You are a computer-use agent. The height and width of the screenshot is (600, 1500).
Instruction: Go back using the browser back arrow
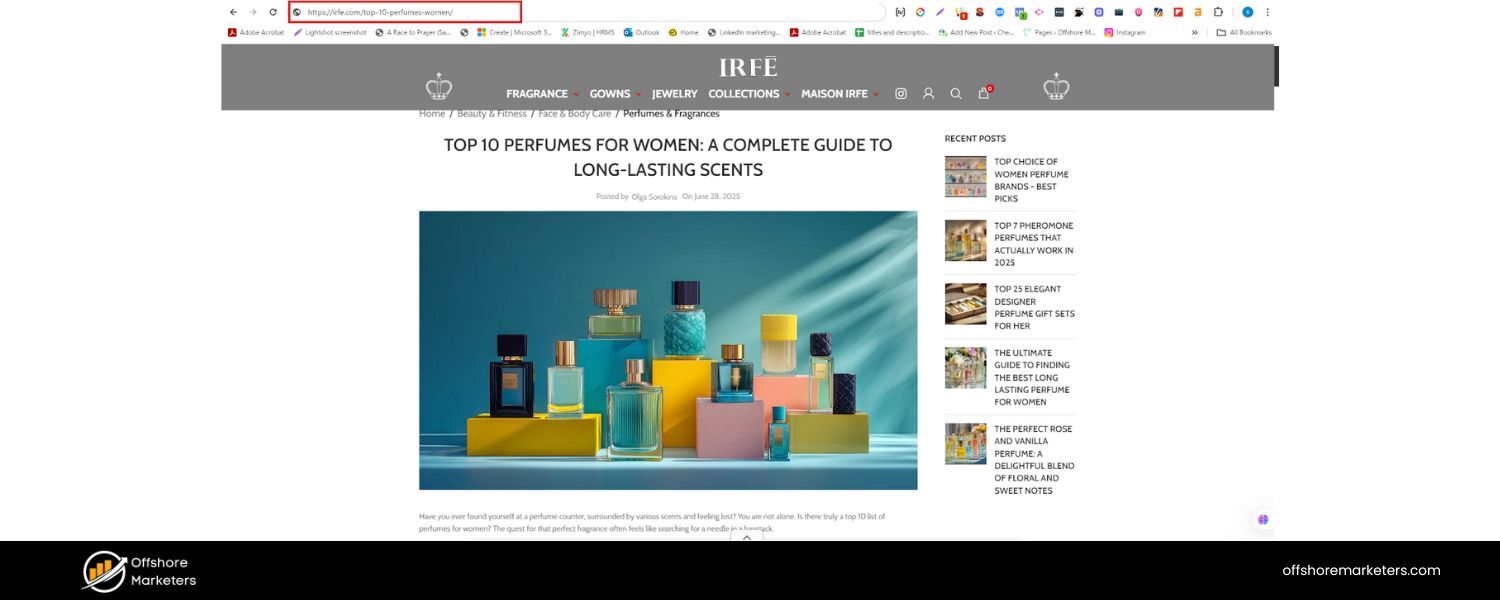pos(233,12)
